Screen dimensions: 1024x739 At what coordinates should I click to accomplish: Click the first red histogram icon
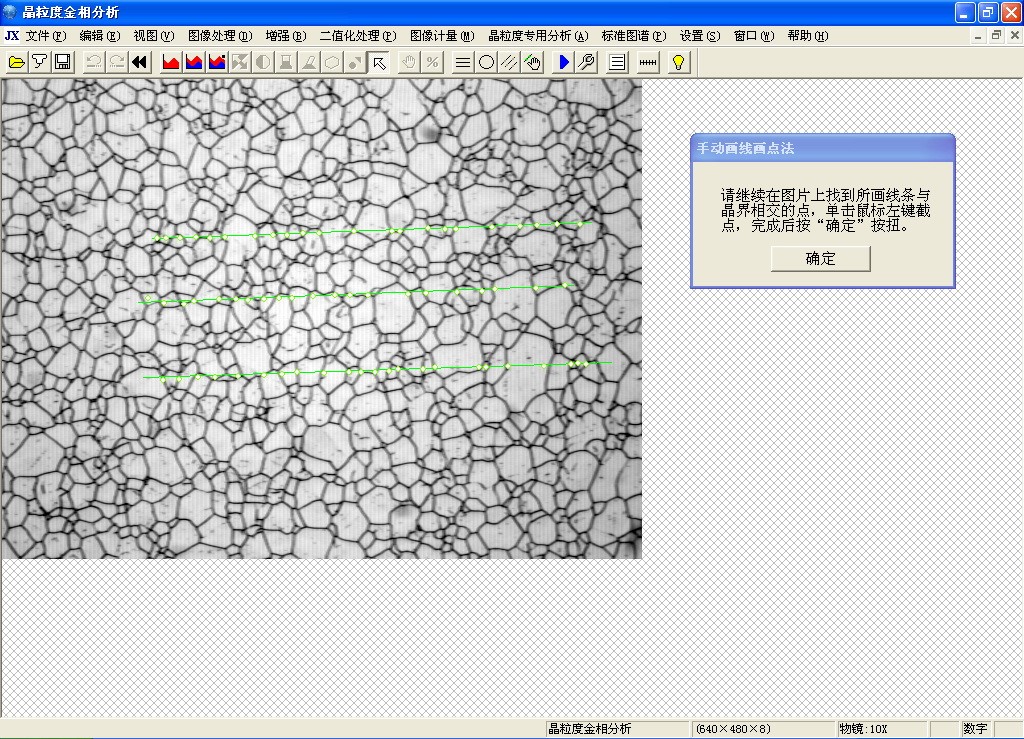171,62
